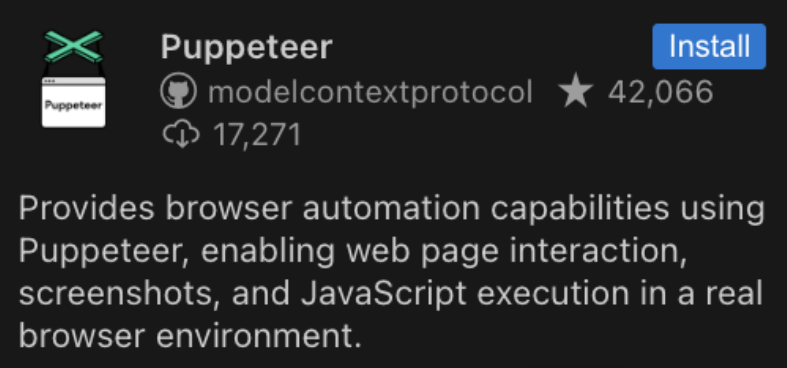Screen dimensions: 787x368
Task: Open the Puppeteer extension logo thumbnail
Action: click(73, 79)
